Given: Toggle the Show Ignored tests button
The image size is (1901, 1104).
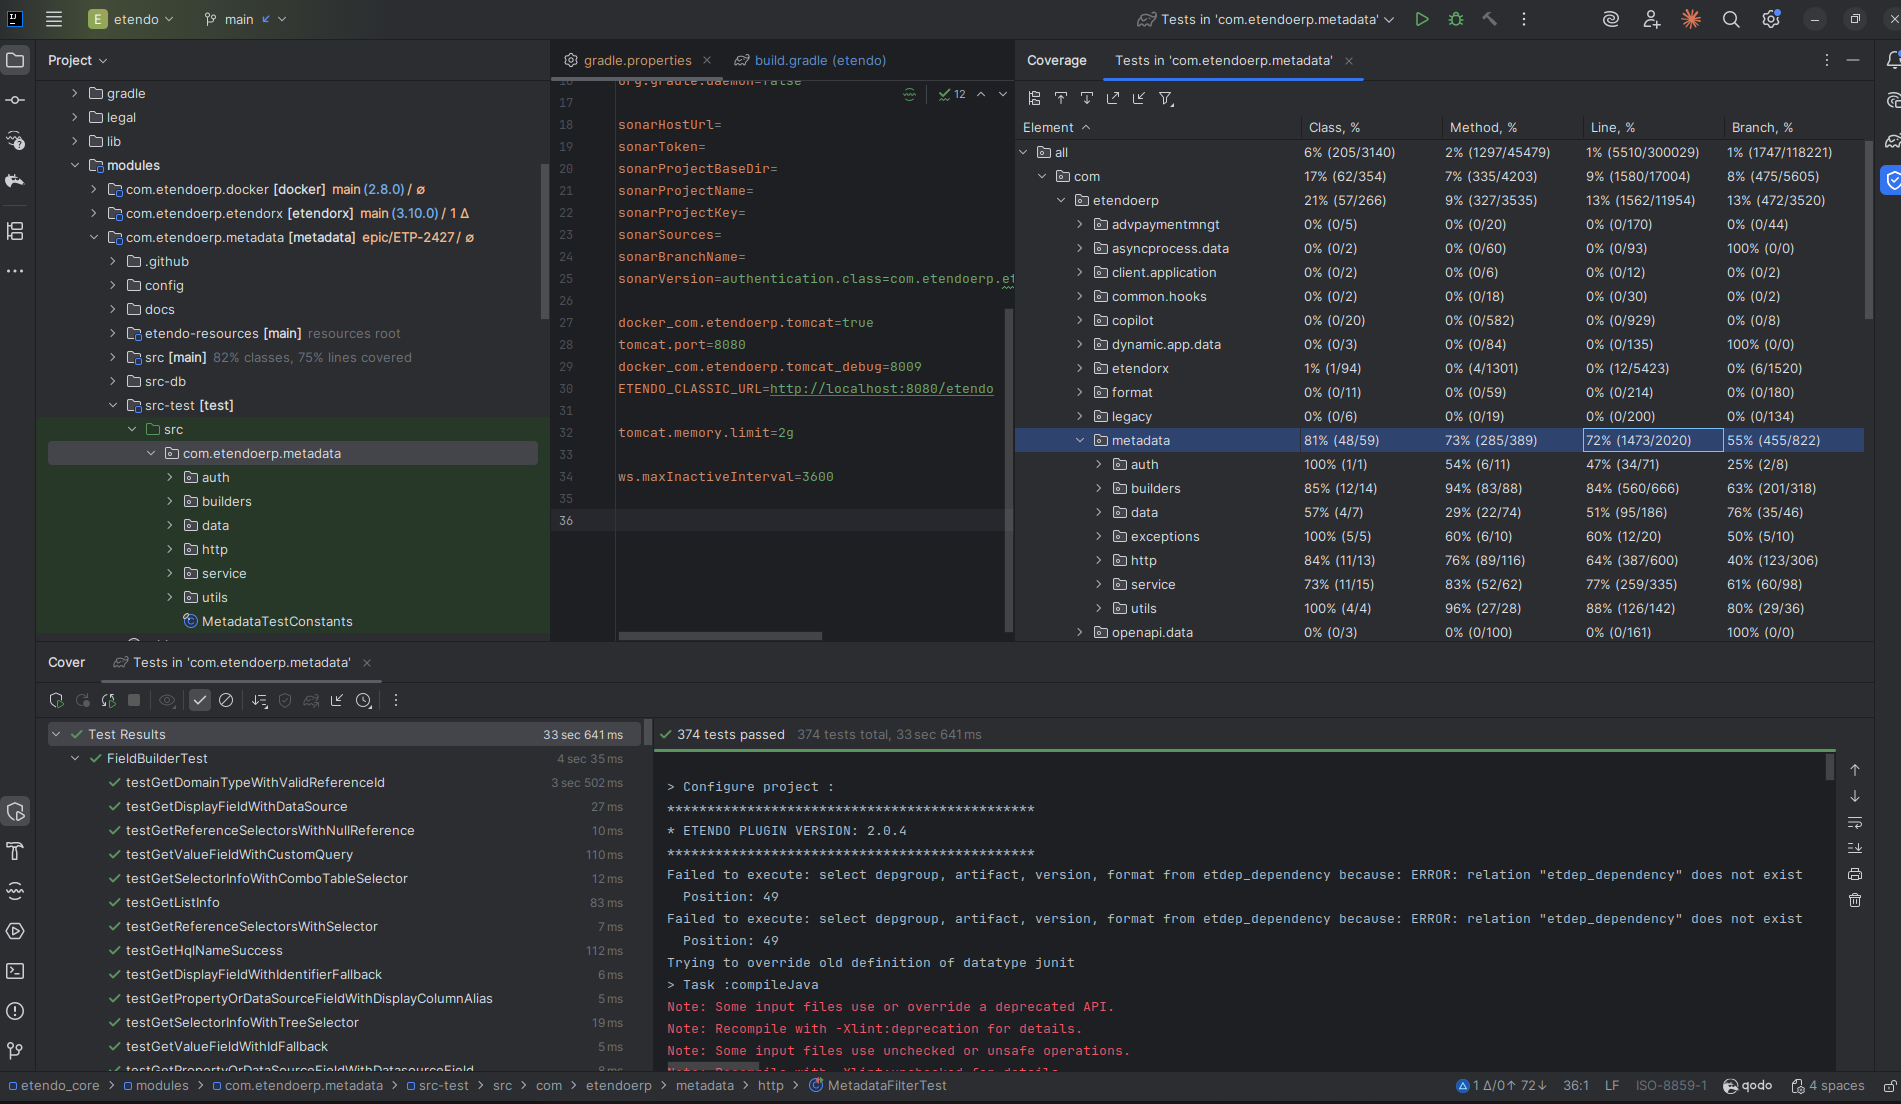Looking at the screenshot, I should point(226,701).
